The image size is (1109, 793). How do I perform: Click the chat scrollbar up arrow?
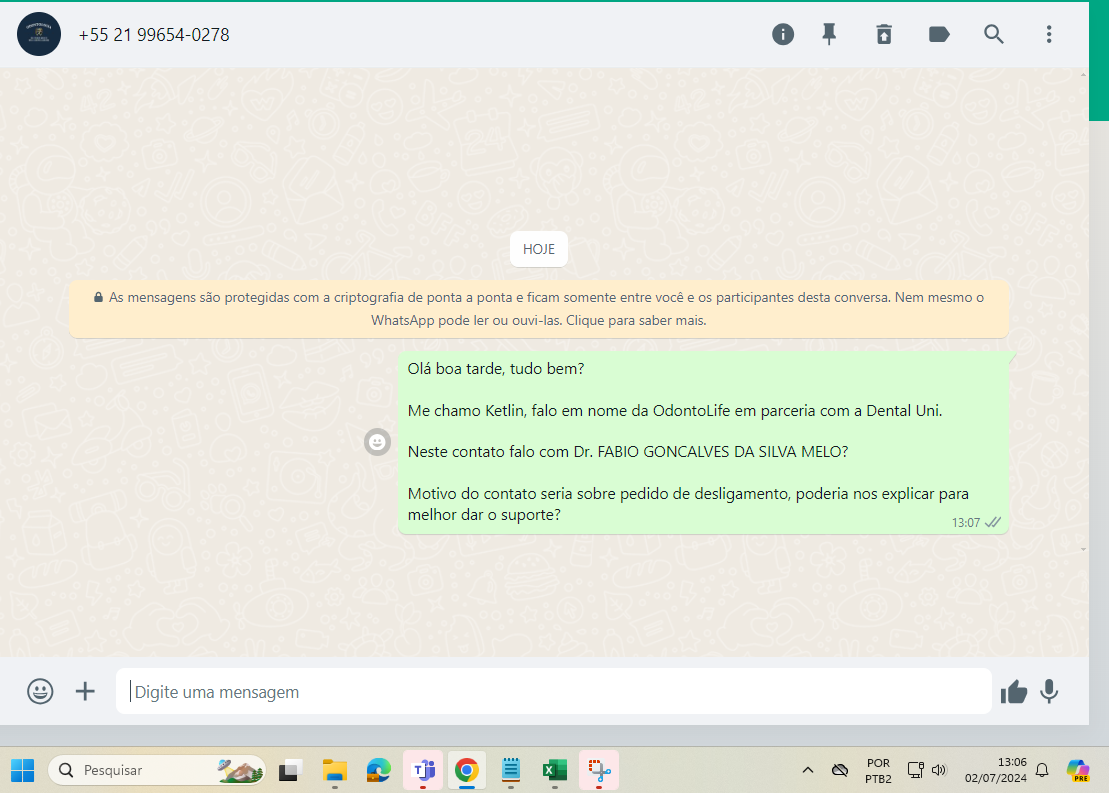(x=1084, y=74)
